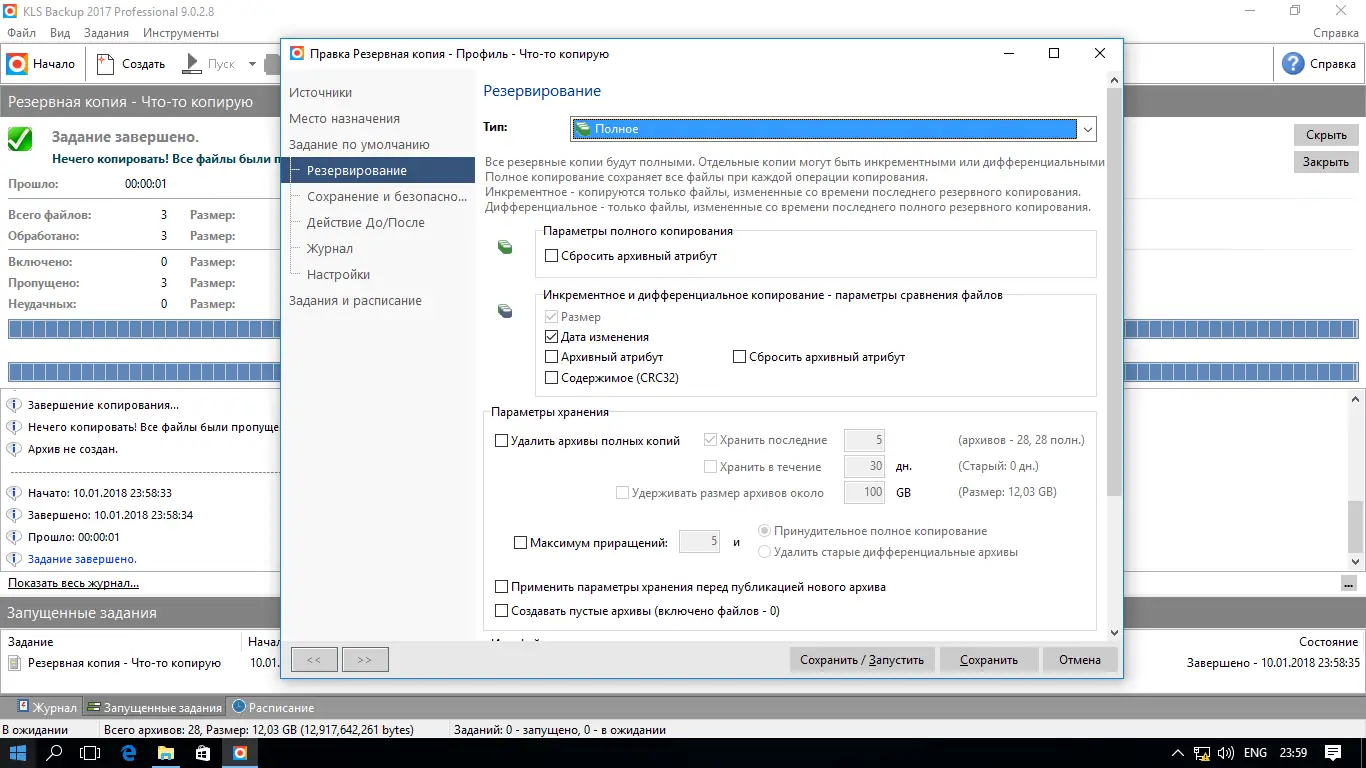Show hidden tray icons chevron
The image size is (1366, 768).
pos(1177,753)
